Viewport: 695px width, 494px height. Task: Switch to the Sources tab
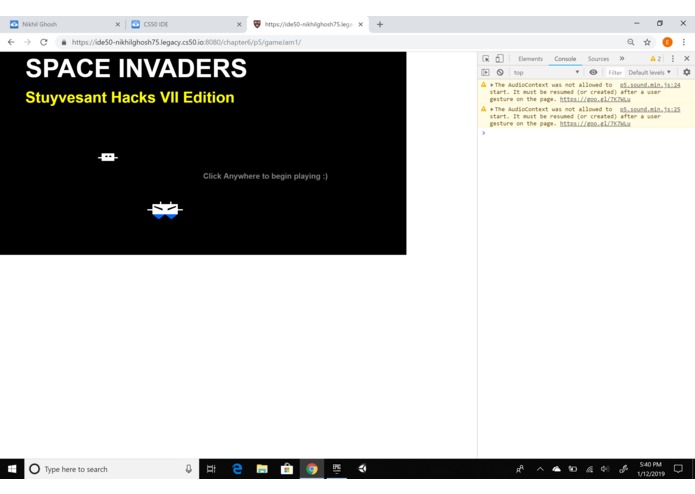click(598, 58)
